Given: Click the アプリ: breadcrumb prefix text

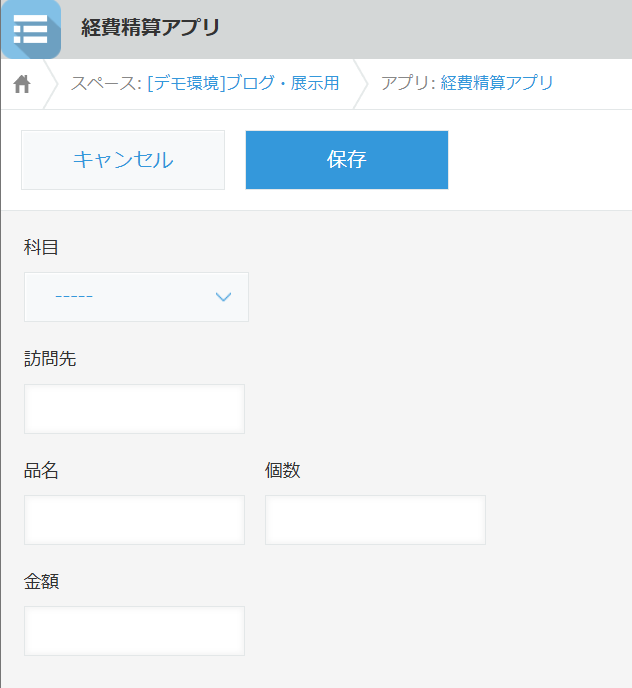Looking at the screenshot, I should [x=408, y=83].
